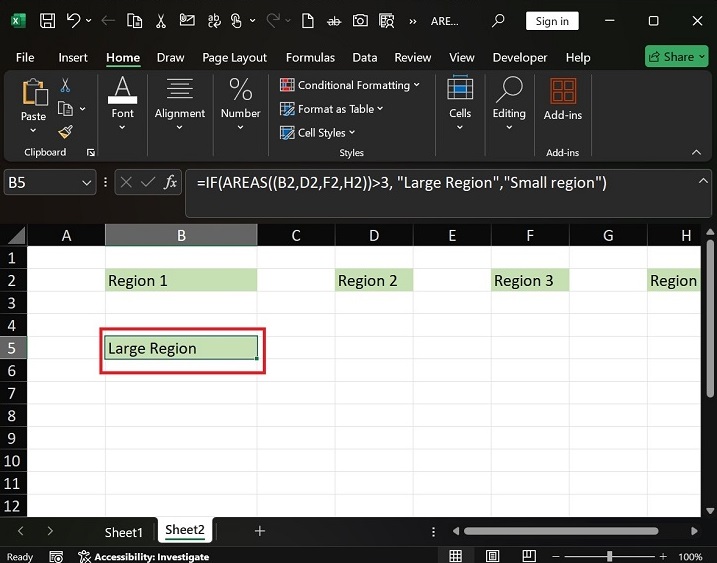Image resolution: width=717 pixels, height=563 pixels.
Task: Click the Sign in button
Action: pyautogui.click(x=552, y=21)
